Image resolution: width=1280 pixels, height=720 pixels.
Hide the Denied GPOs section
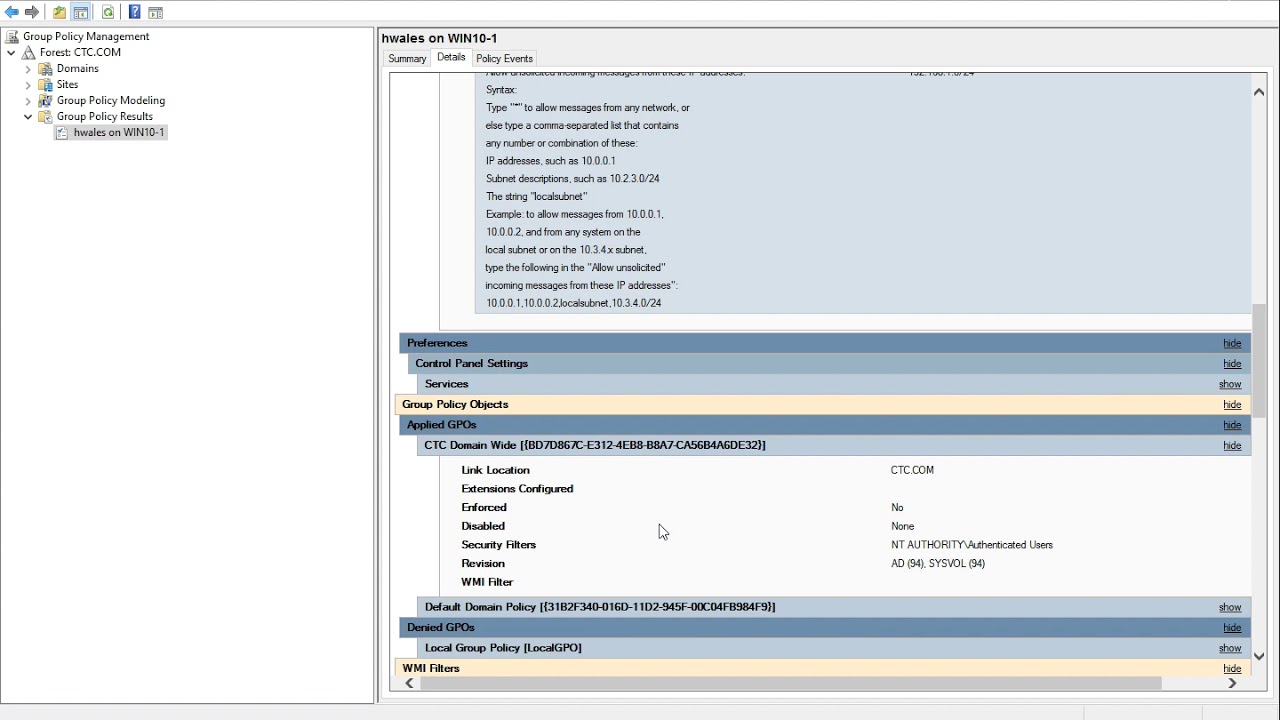click(x=1232, y=628)
